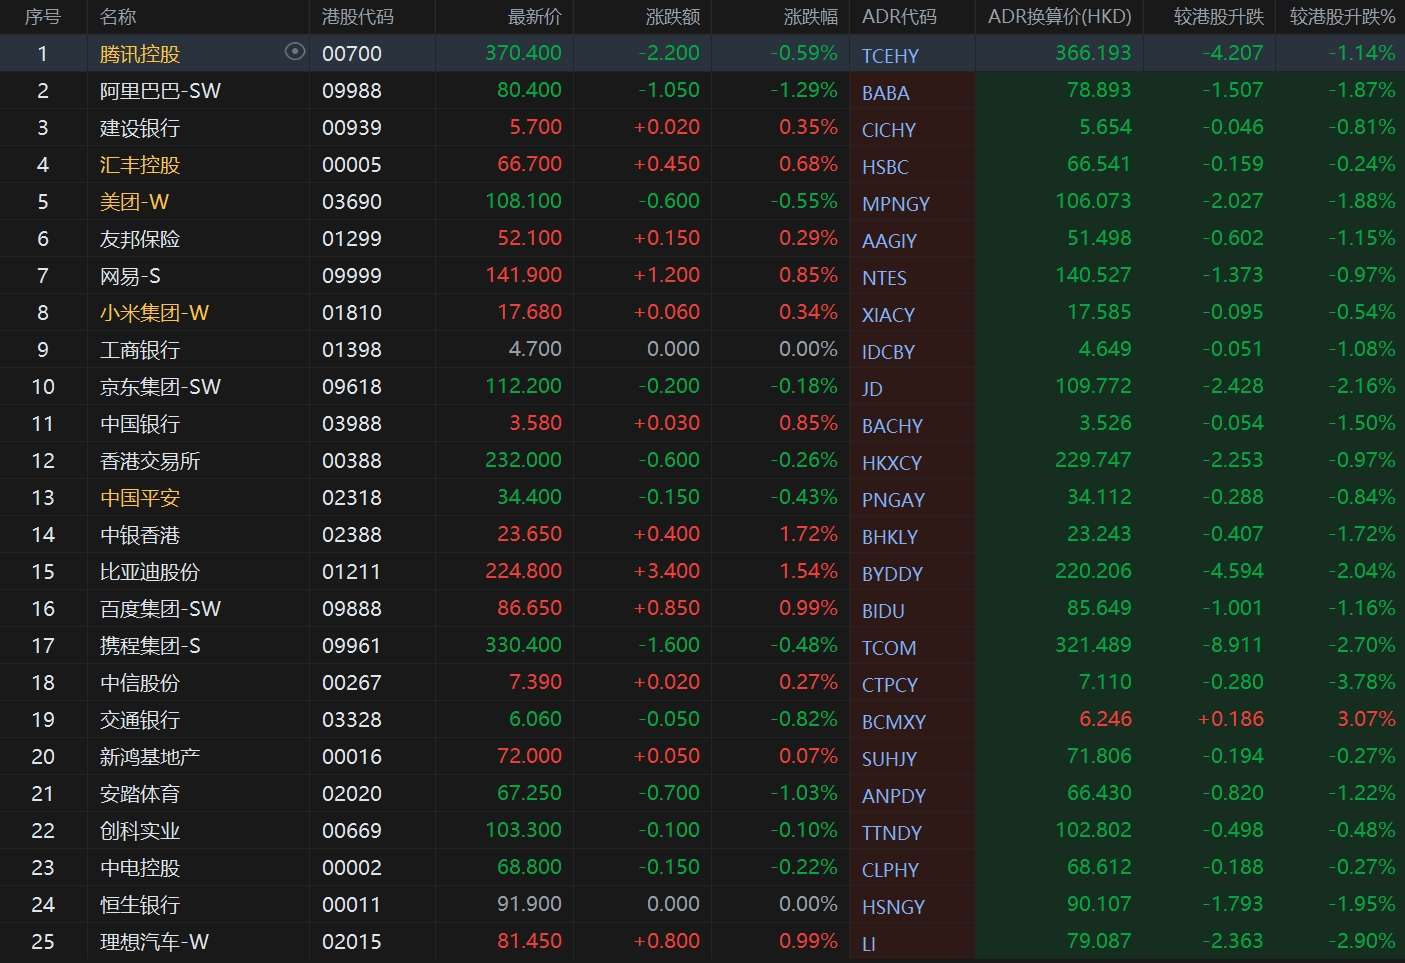Open ADR code TCEHY
The image size is (1405, 963).
click(x=890, y=56)
